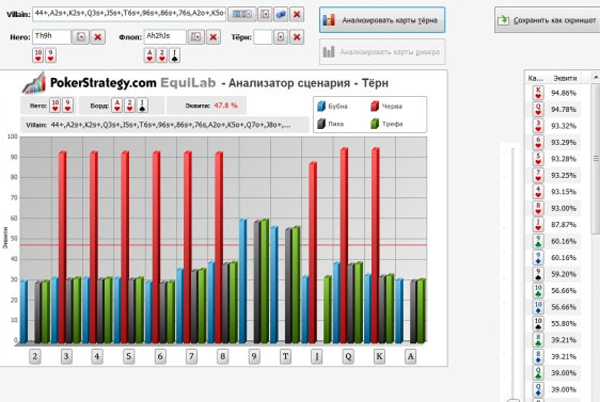Click rank T button under the chart
600x402 pixels.
pyautogui.click(x=285, y=356)
